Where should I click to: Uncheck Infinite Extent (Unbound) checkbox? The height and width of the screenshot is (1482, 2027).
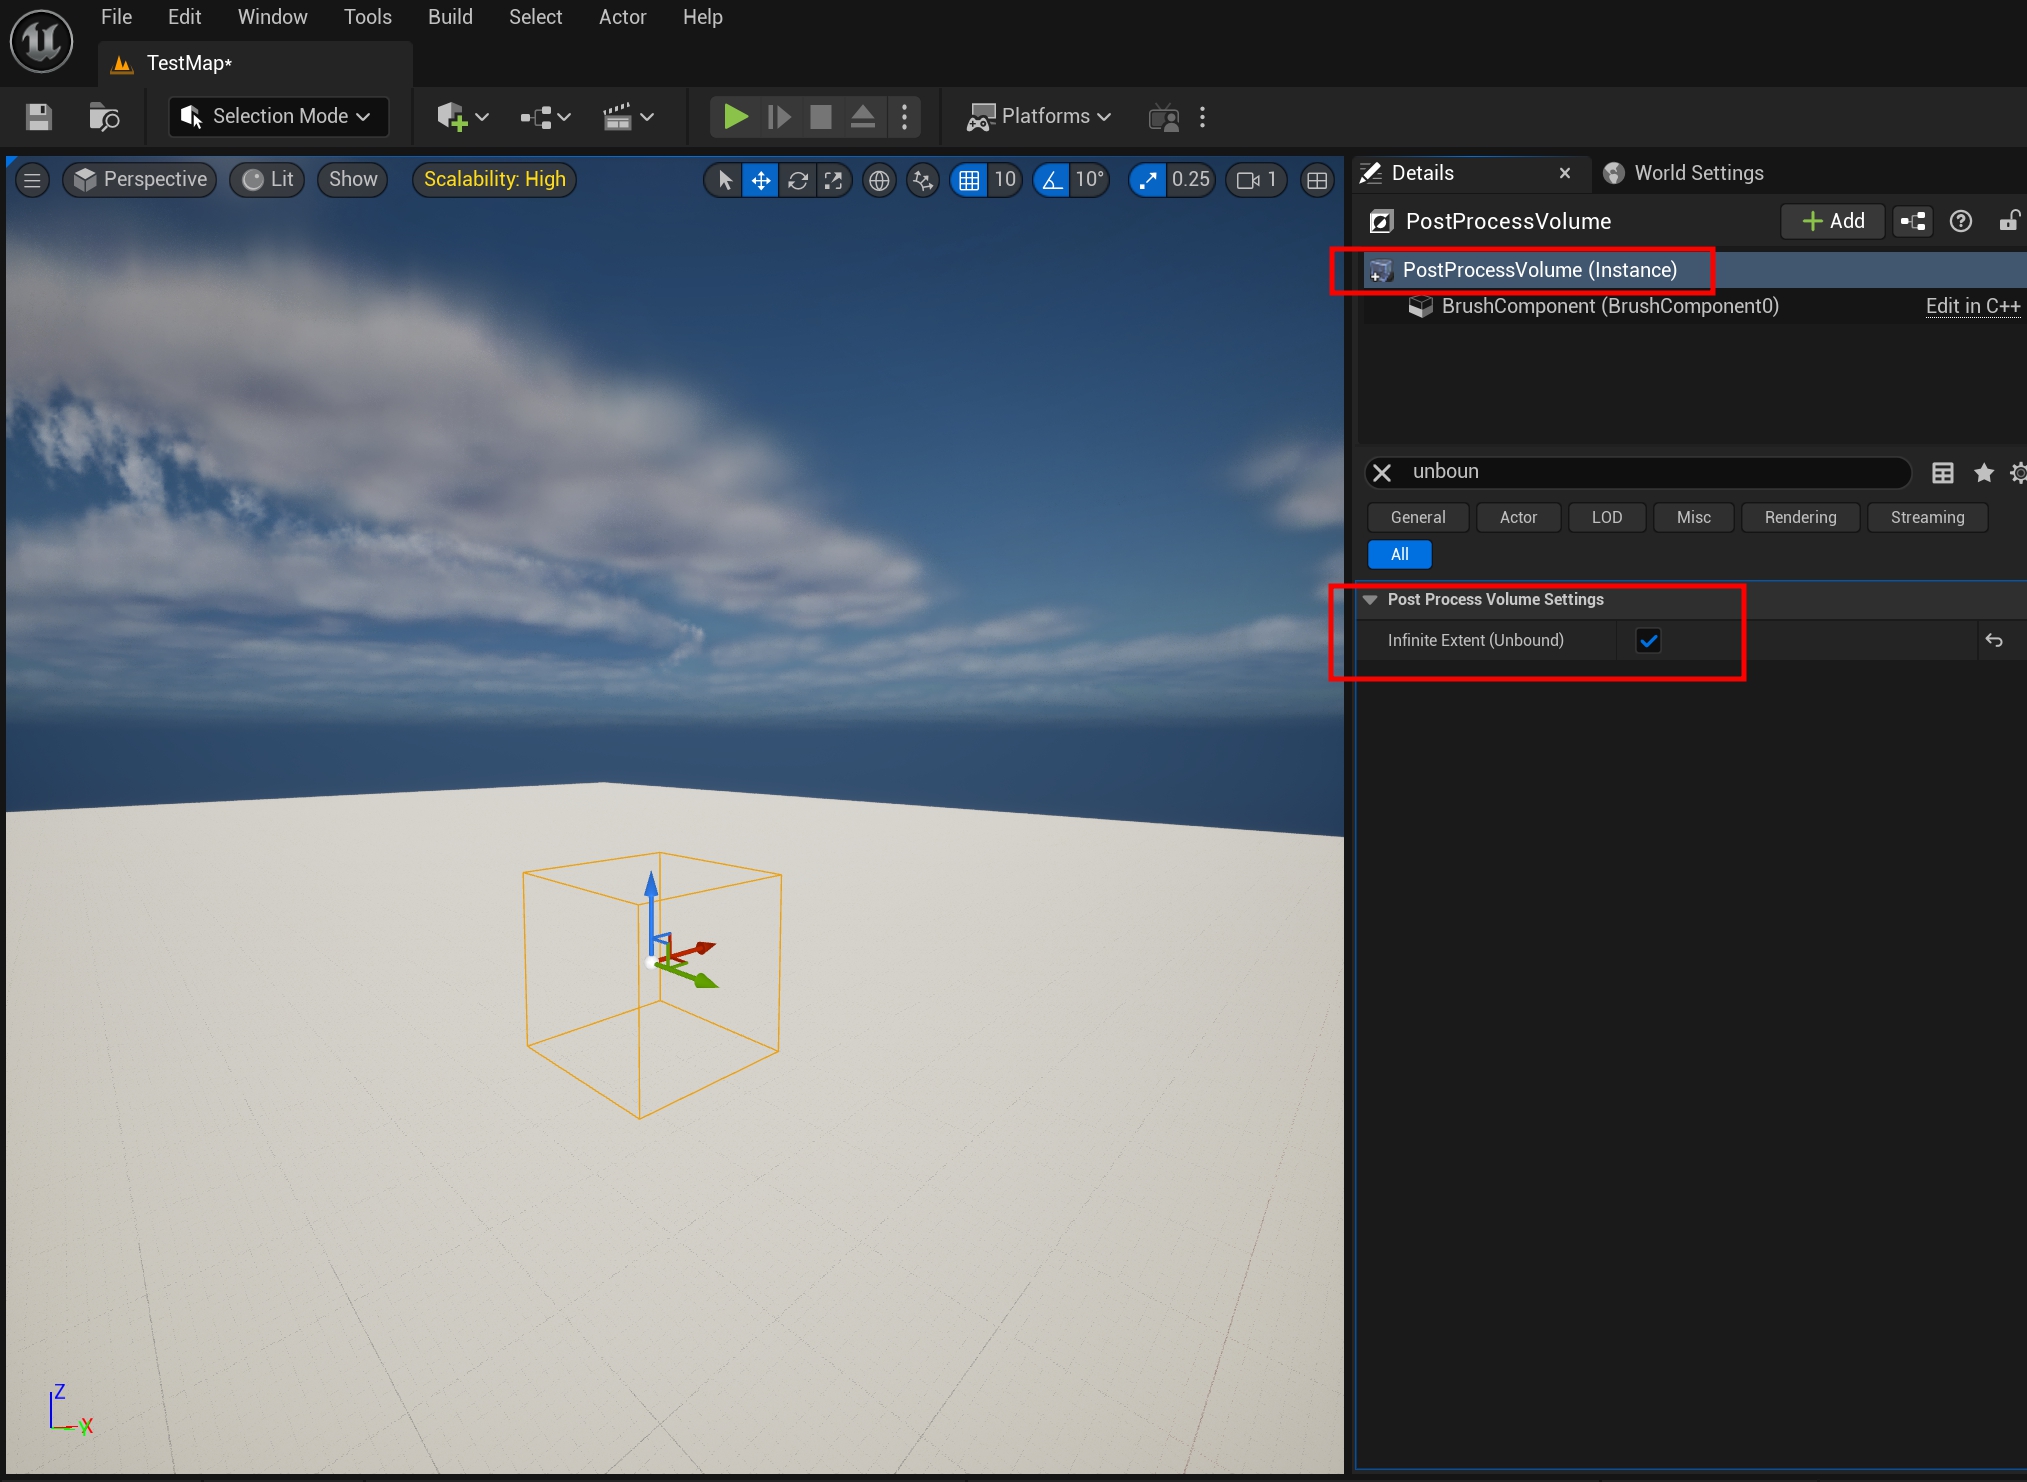point(1648,640)
